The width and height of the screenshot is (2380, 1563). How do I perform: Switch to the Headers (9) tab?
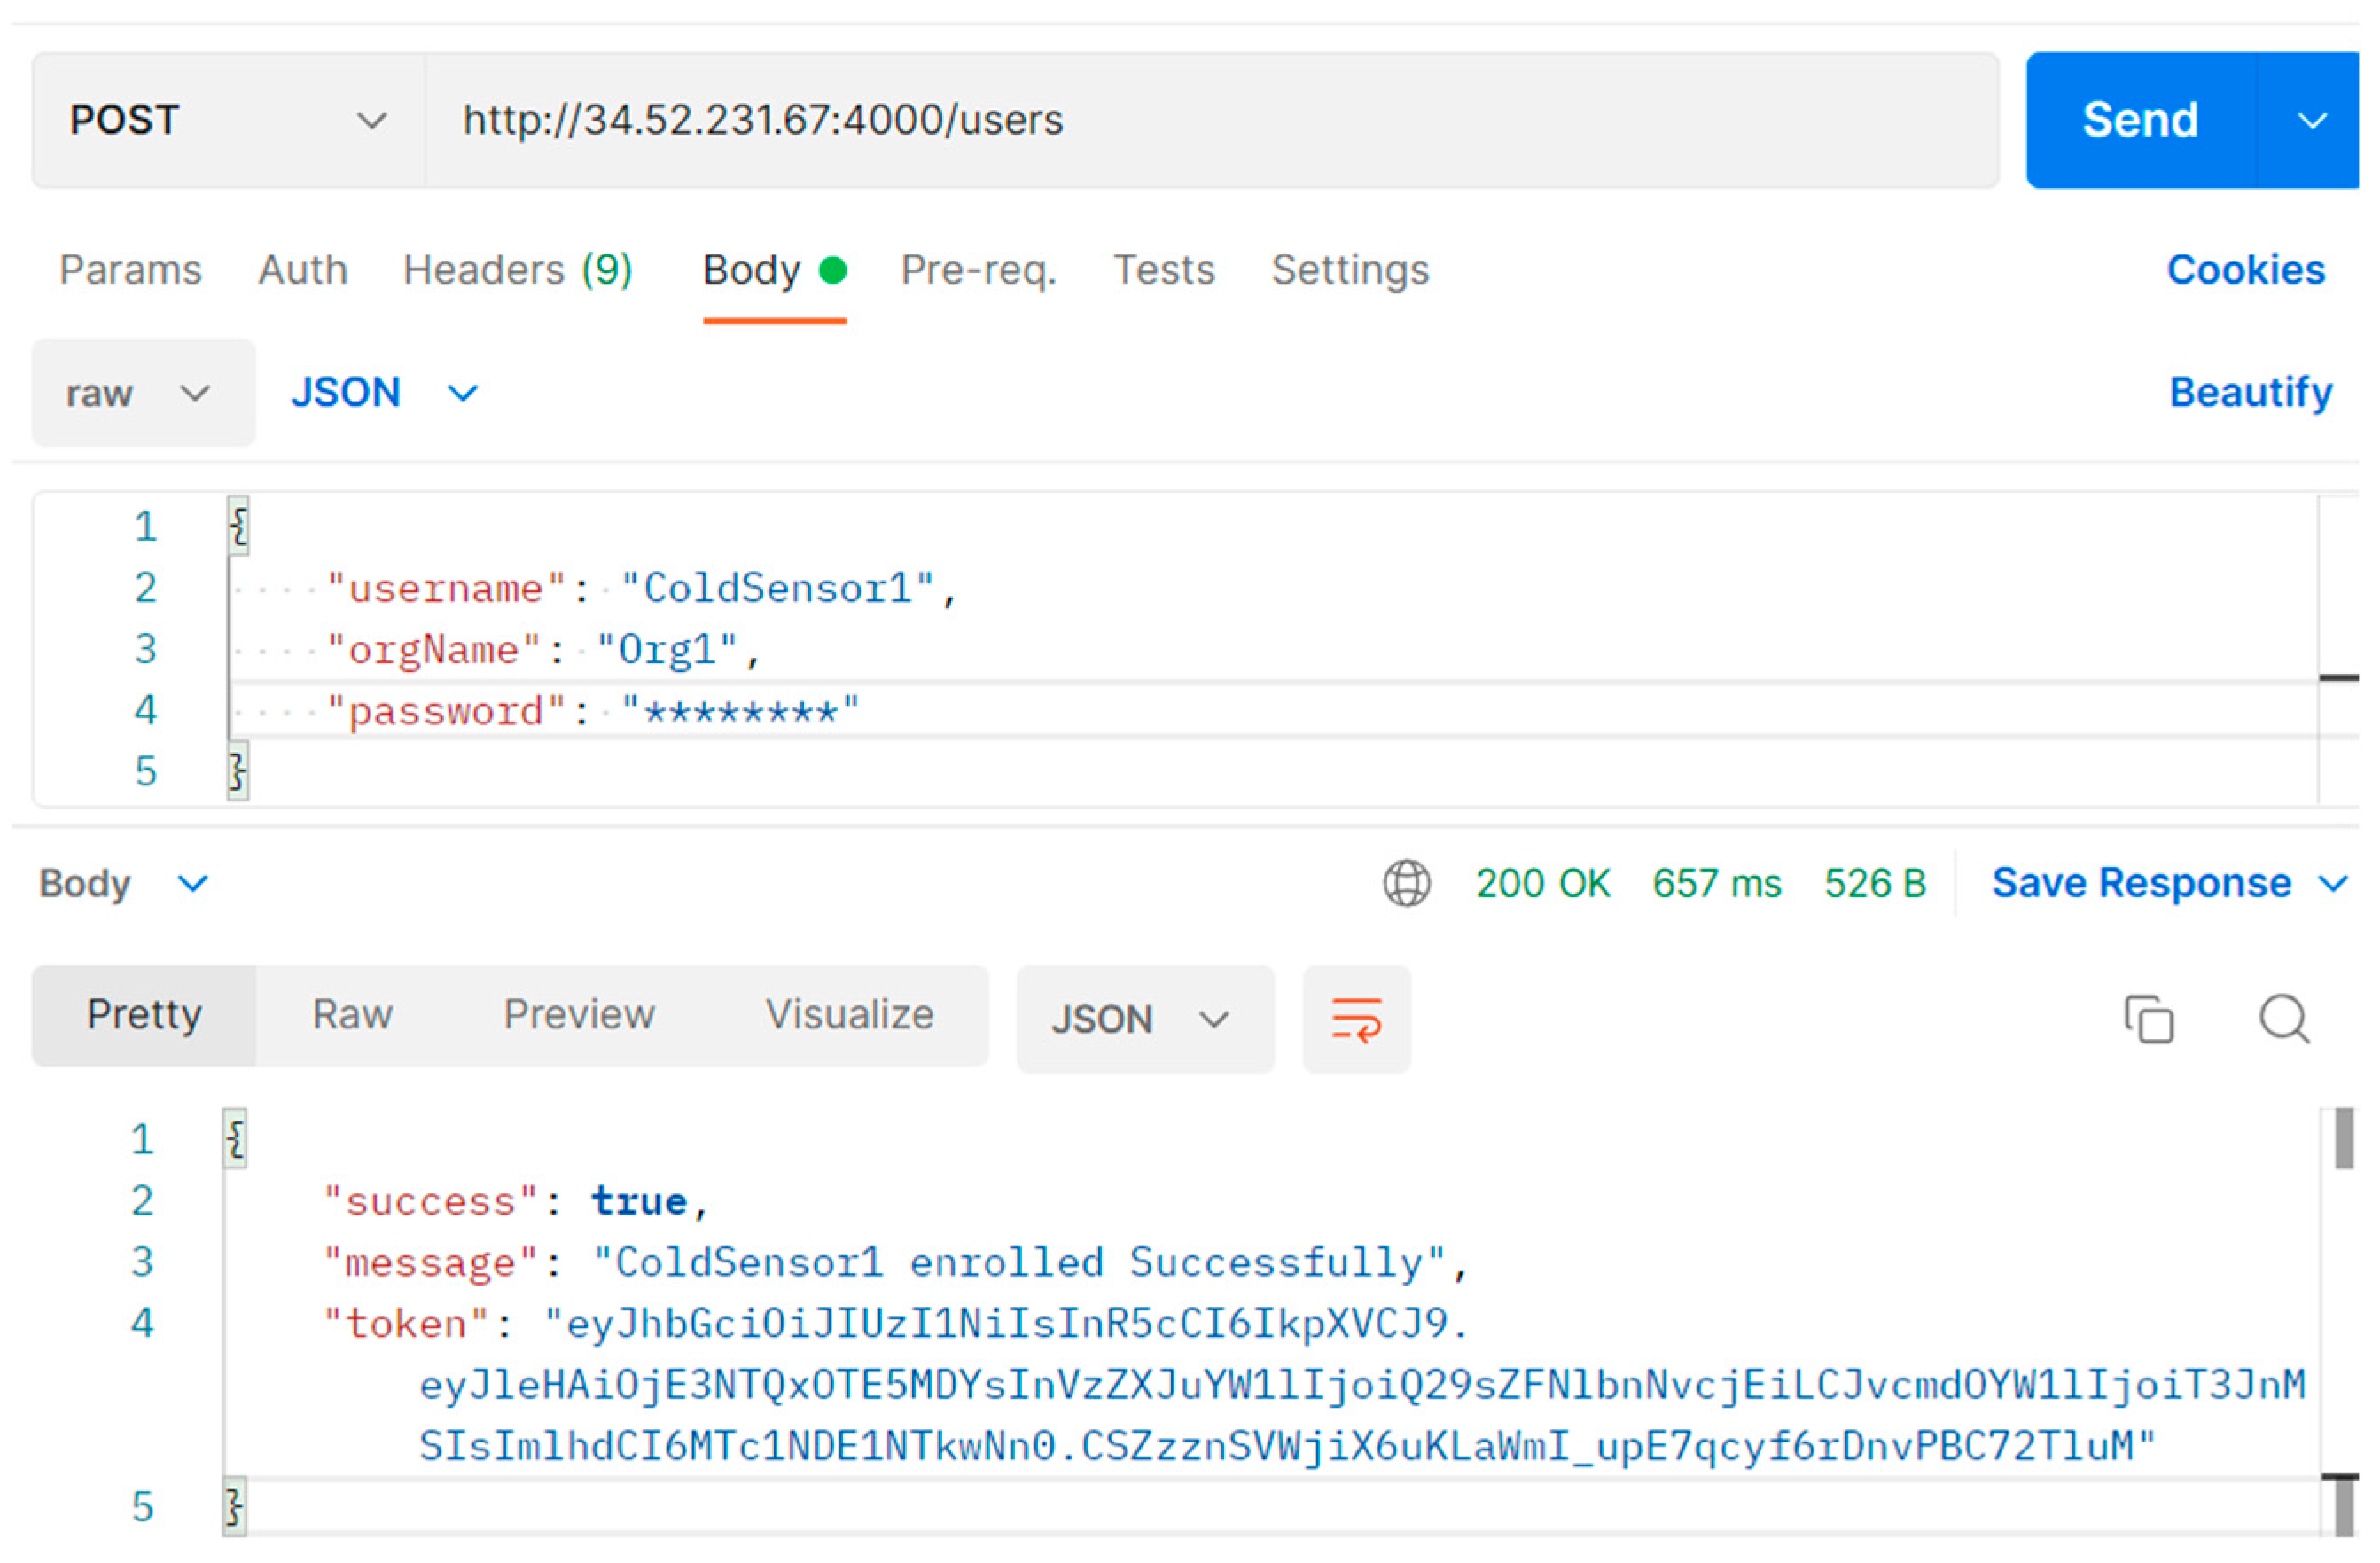point(517,270)
